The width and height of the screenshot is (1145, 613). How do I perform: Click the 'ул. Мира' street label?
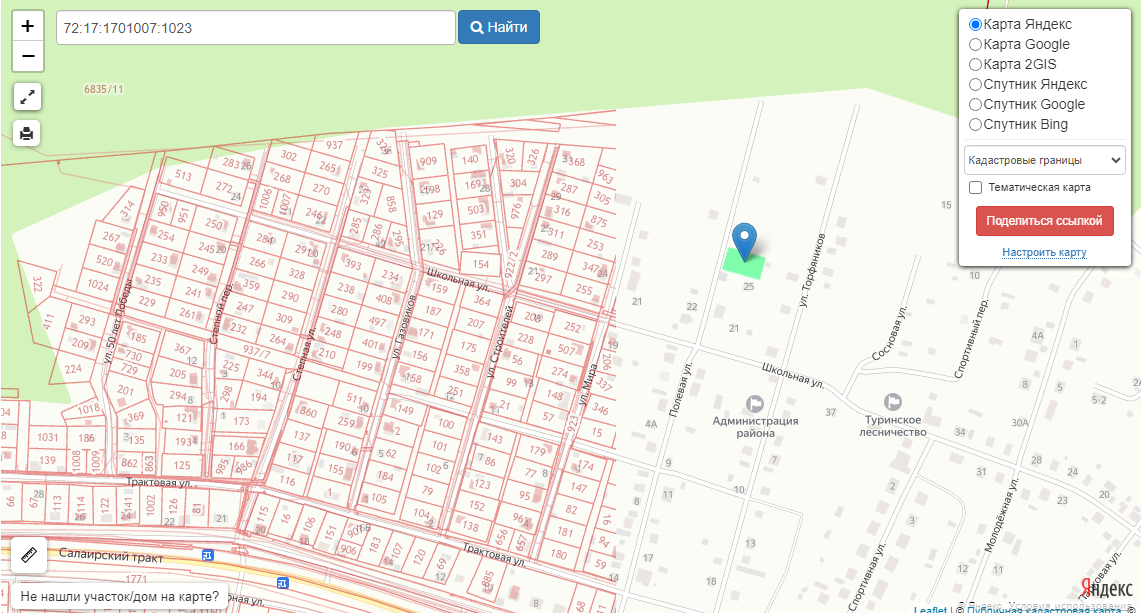(x=588, y=384)
